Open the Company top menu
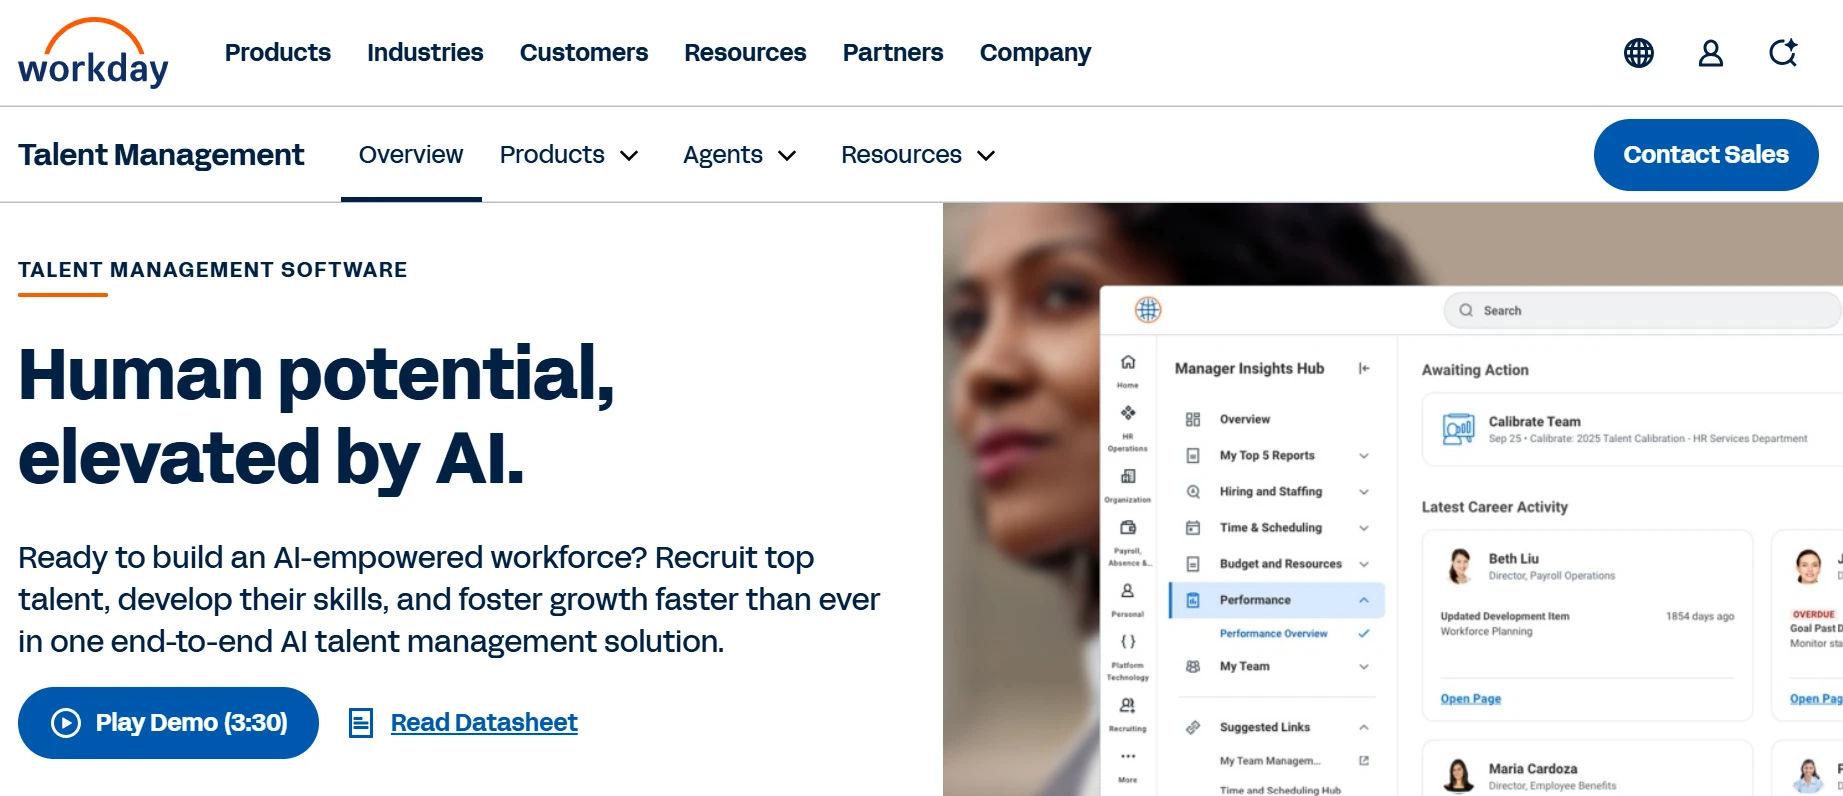The height and width of the screenshot is (796, 1843). [1035, 53]
